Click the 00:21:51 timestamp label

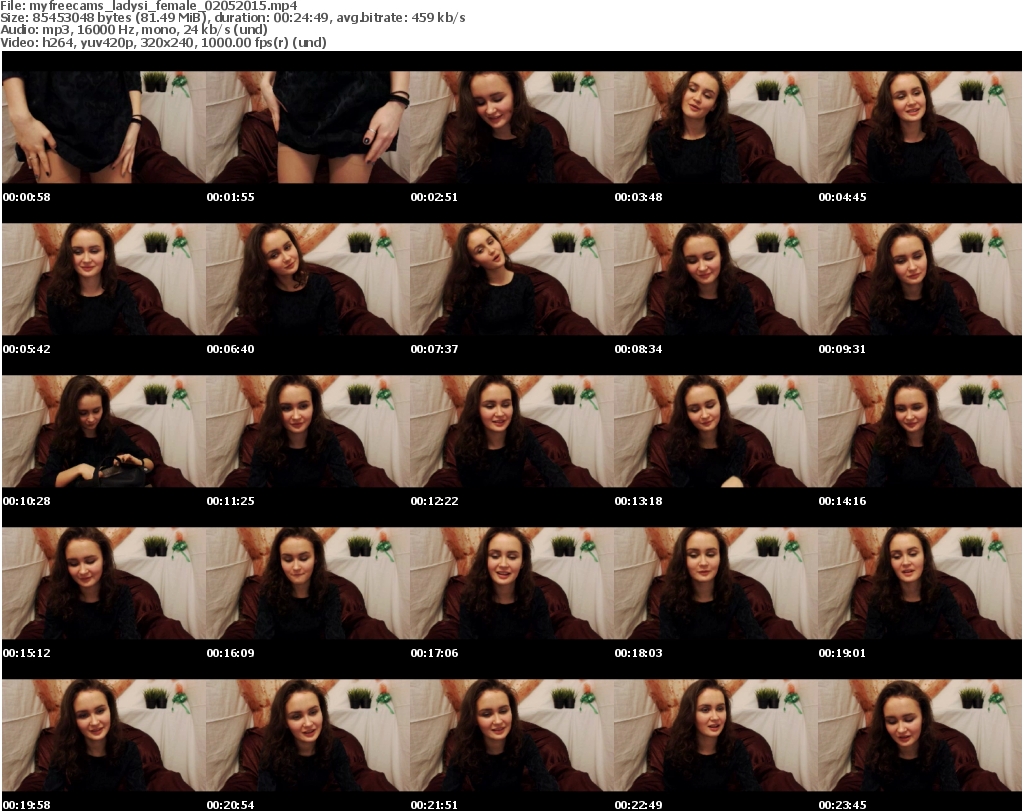[x=434, y=805]
